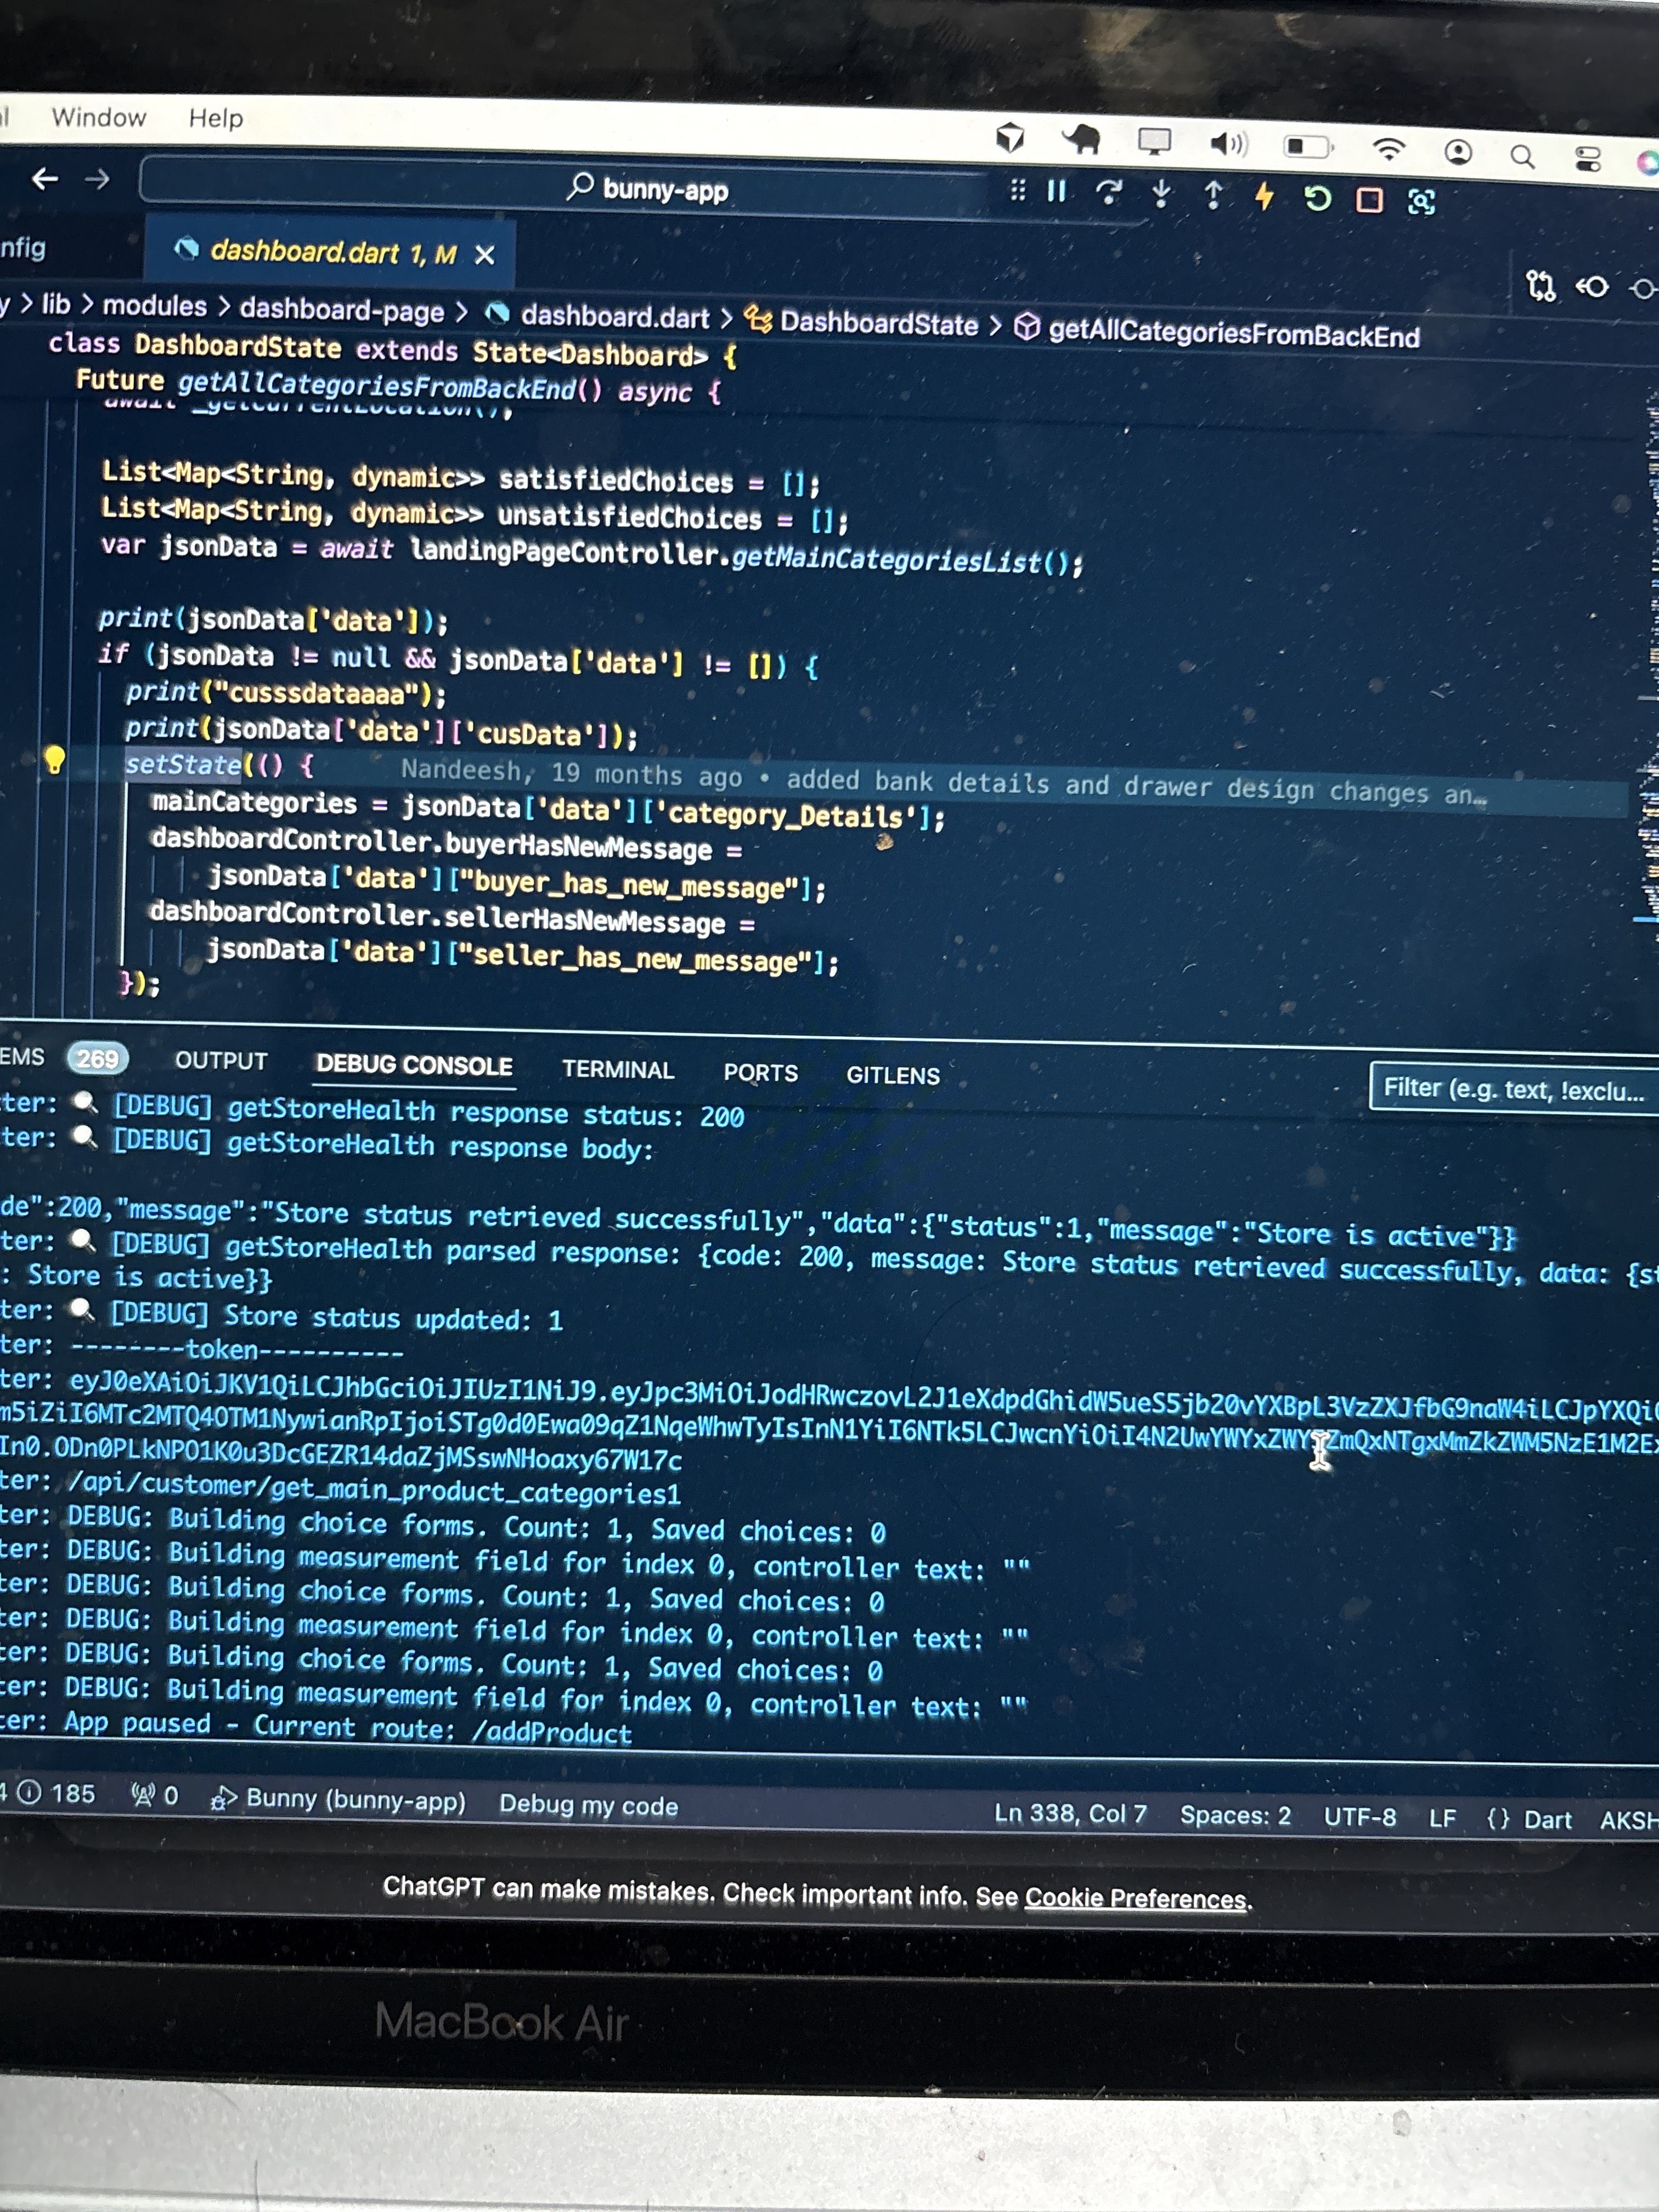Open the Cookie Preferences link
The width and height of the screenshot is (1659, 2212).
1136,1898
